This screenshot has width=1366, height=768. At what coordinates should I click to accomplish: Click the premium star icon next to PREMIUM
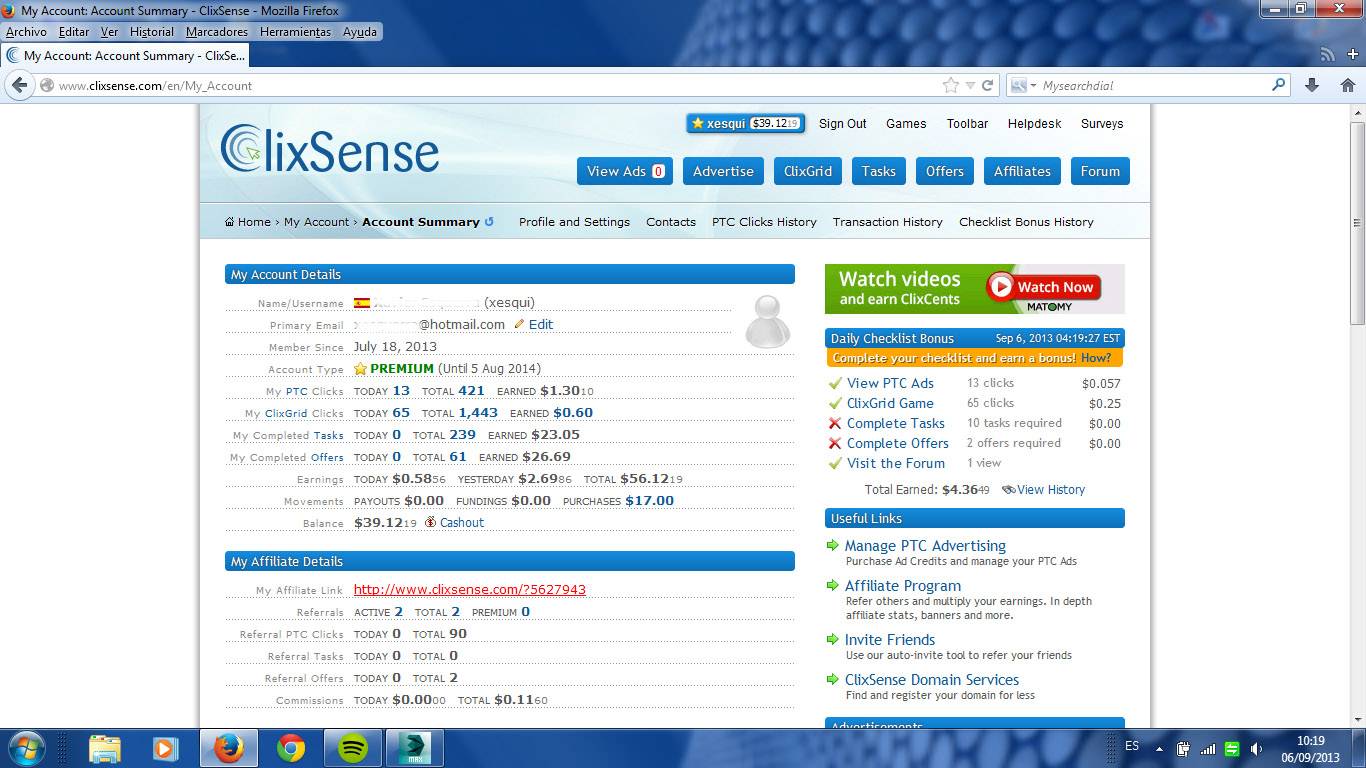coord(361,369)
